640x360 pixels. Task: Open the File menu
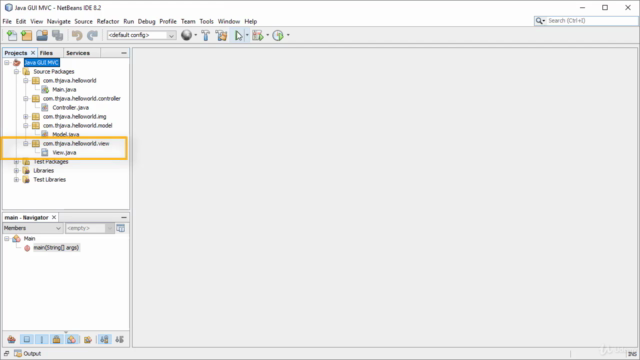click(7, 21)
